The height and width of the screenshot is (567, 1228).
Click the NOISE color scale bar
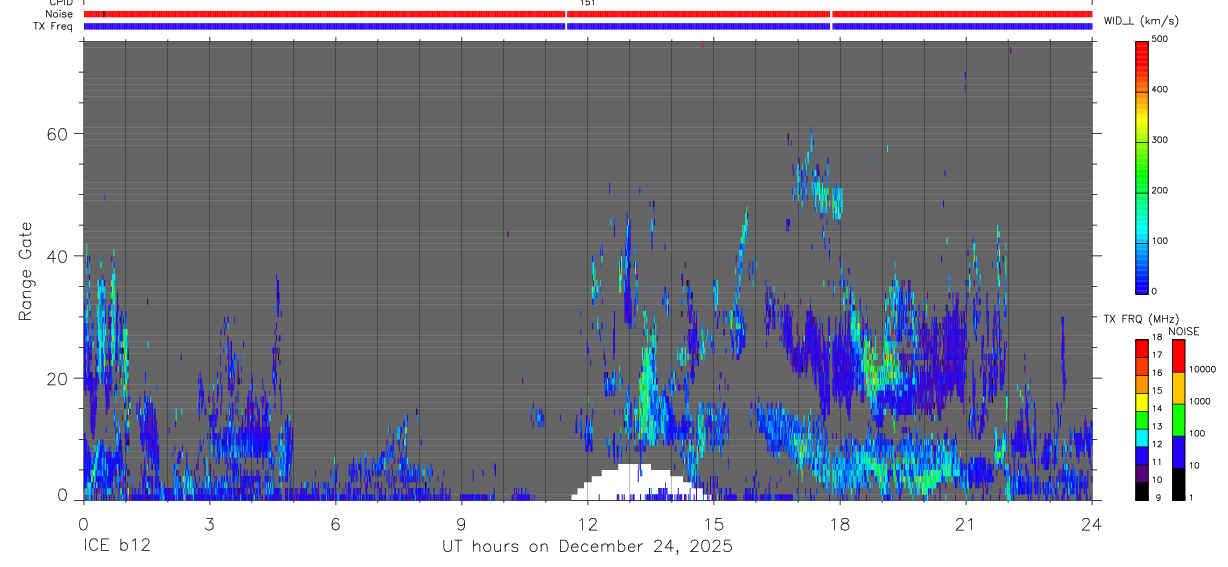(1178, 419)
